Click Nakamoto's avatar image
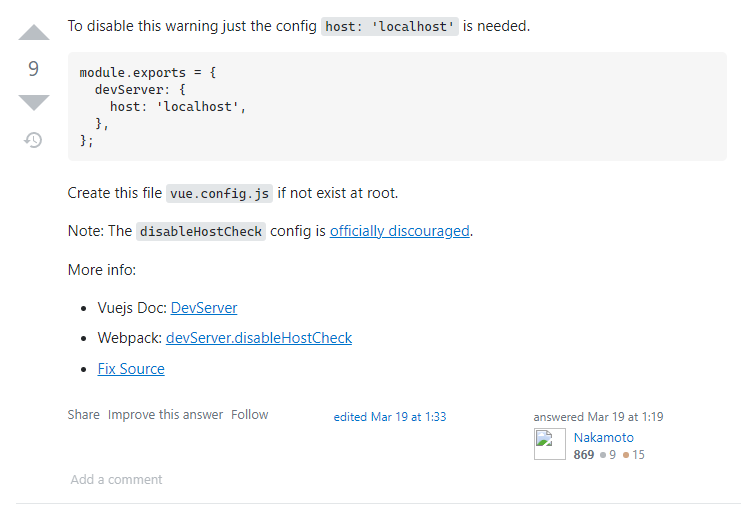The width and height of the screenshot is (741, 513). click(550, 444)
